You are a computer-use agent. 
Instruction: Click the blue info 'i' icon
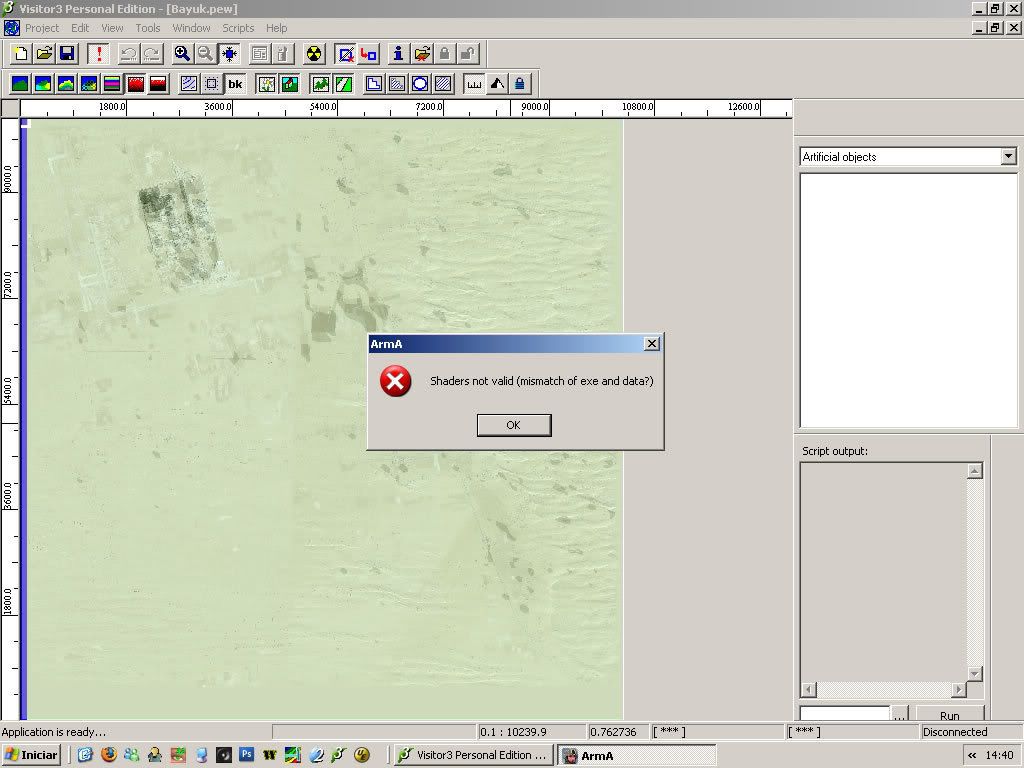(x=398, y=54)
